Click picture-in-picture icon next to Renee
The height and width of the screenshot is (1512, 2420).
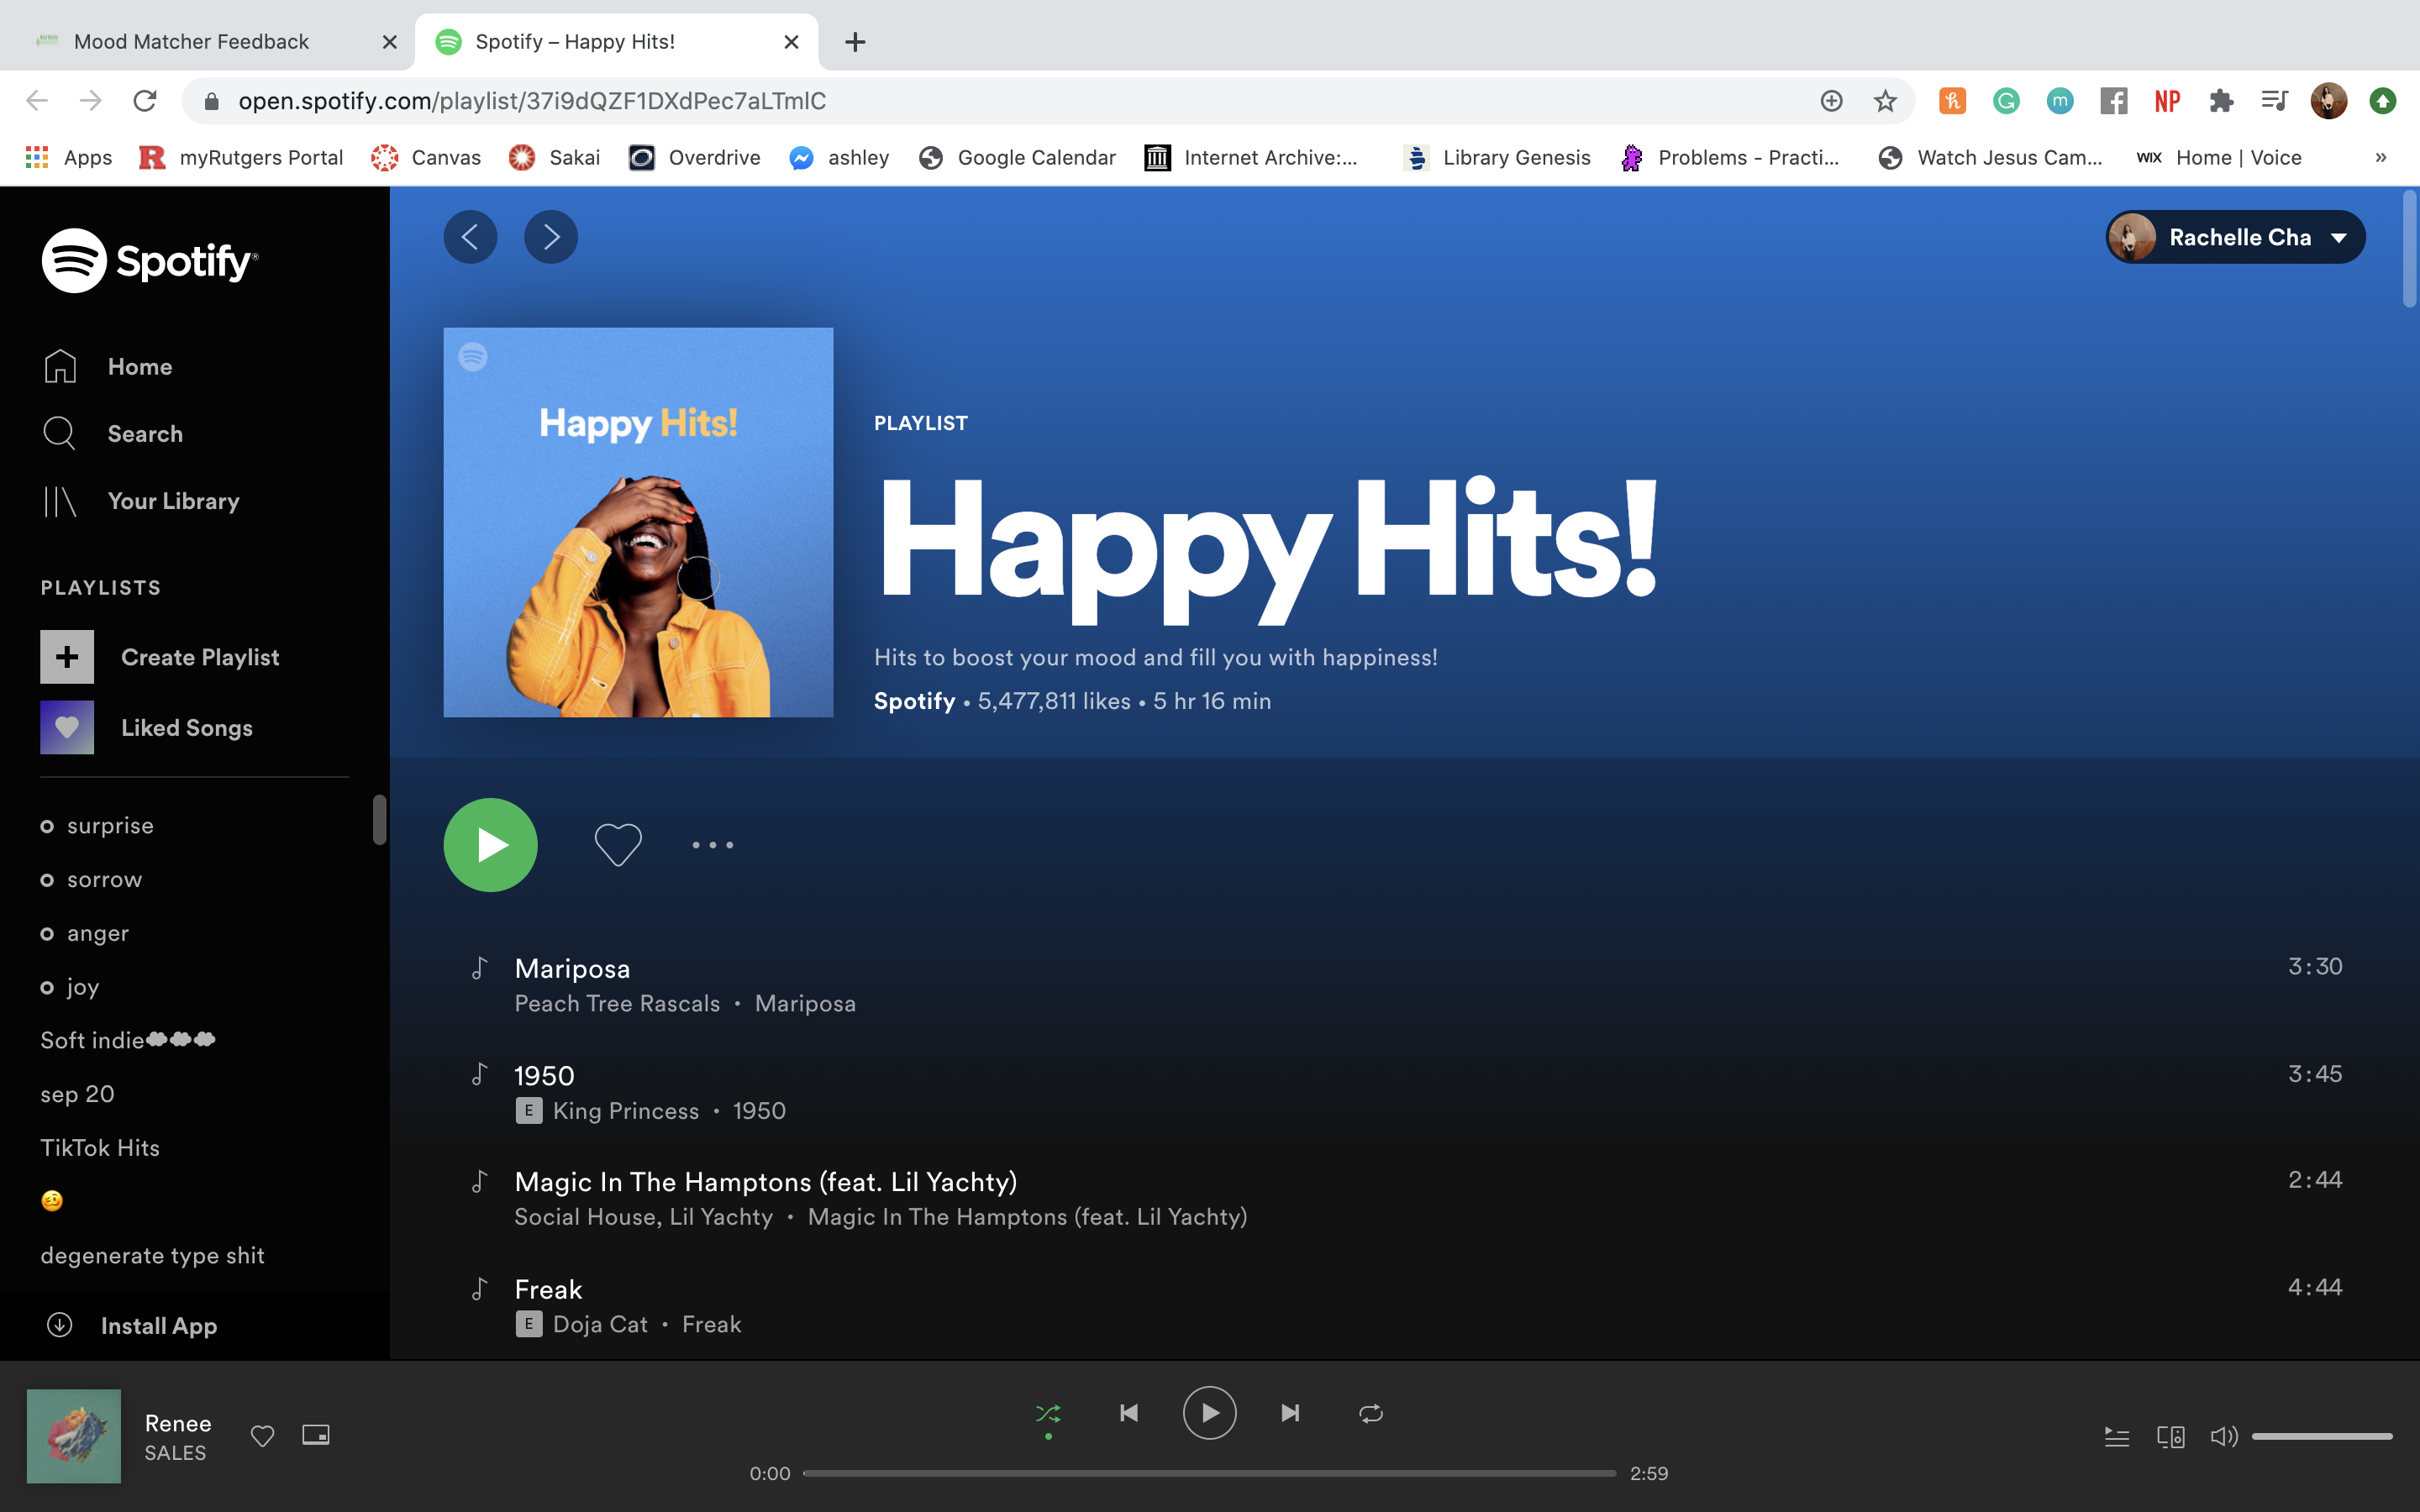click(316, 1435)
